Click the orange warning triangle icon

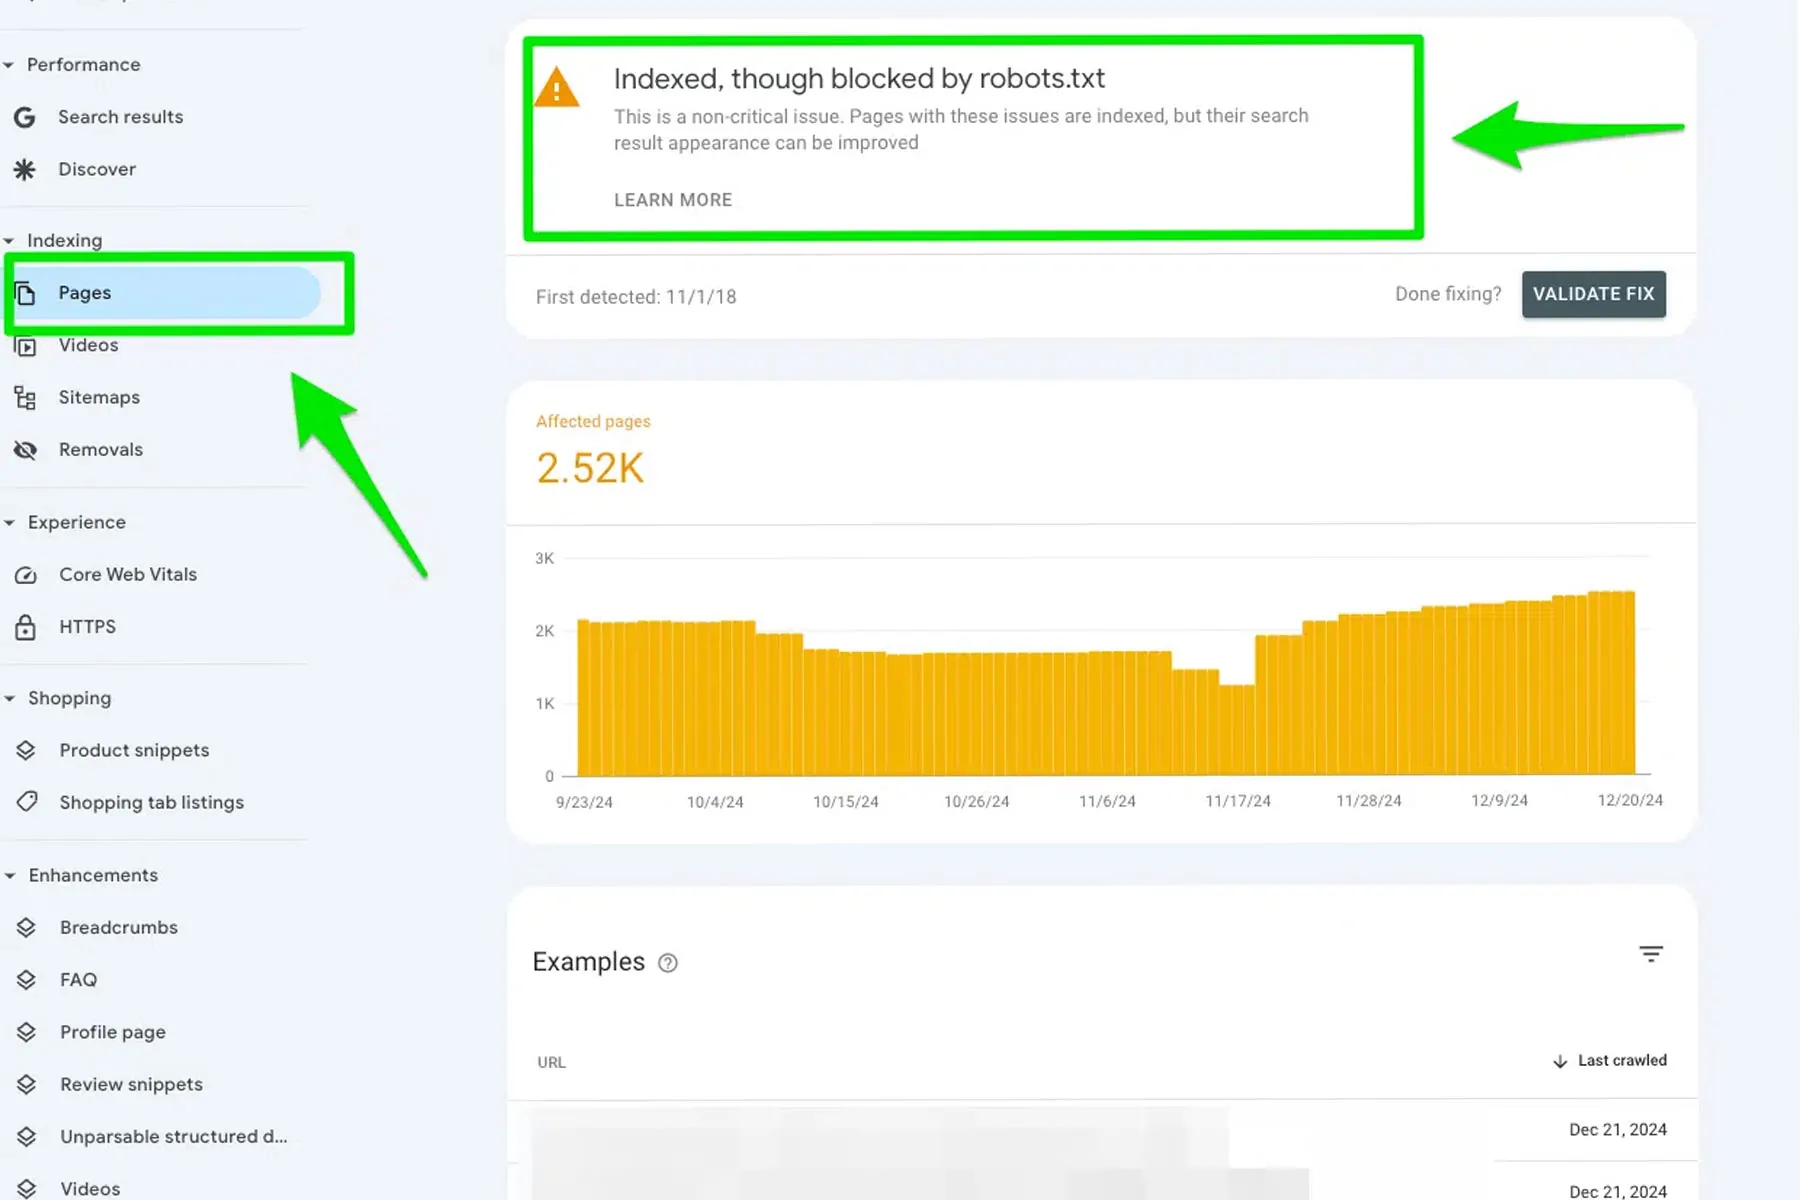[x=557, y=87]
